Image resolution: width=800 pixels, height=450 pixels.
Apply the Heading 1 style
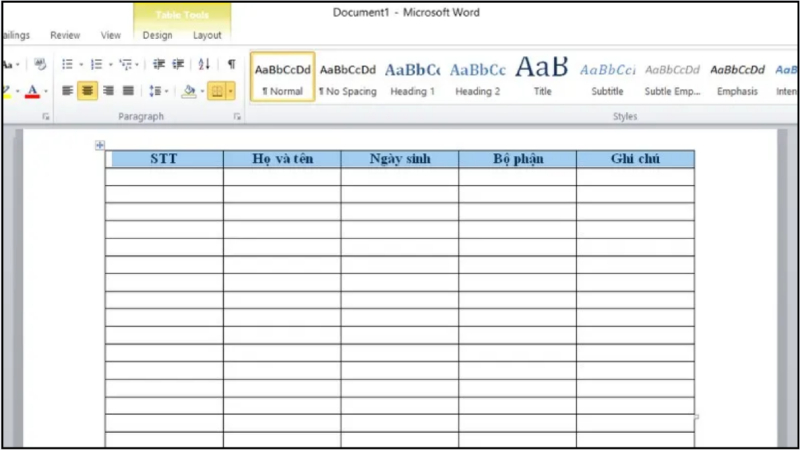(412, 77)
